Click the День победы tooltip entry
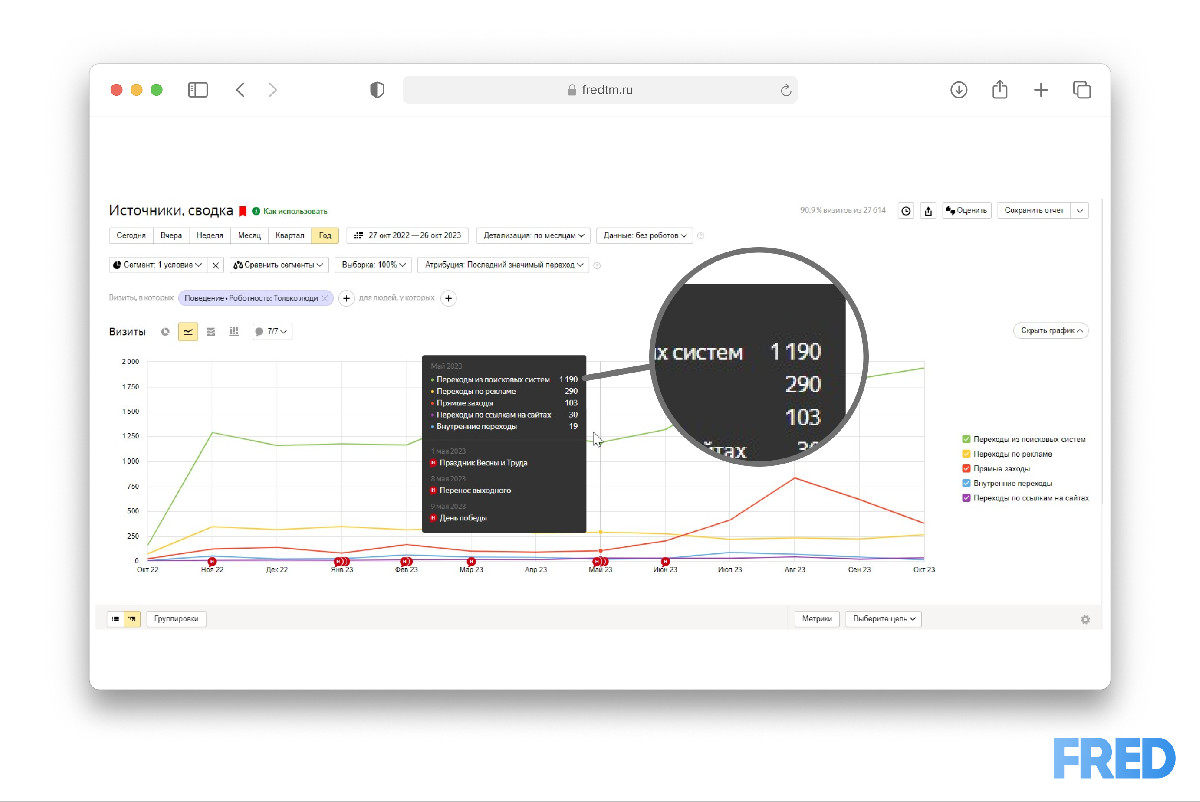Viewport: 1200px width, 802px height. click(458, 518)
